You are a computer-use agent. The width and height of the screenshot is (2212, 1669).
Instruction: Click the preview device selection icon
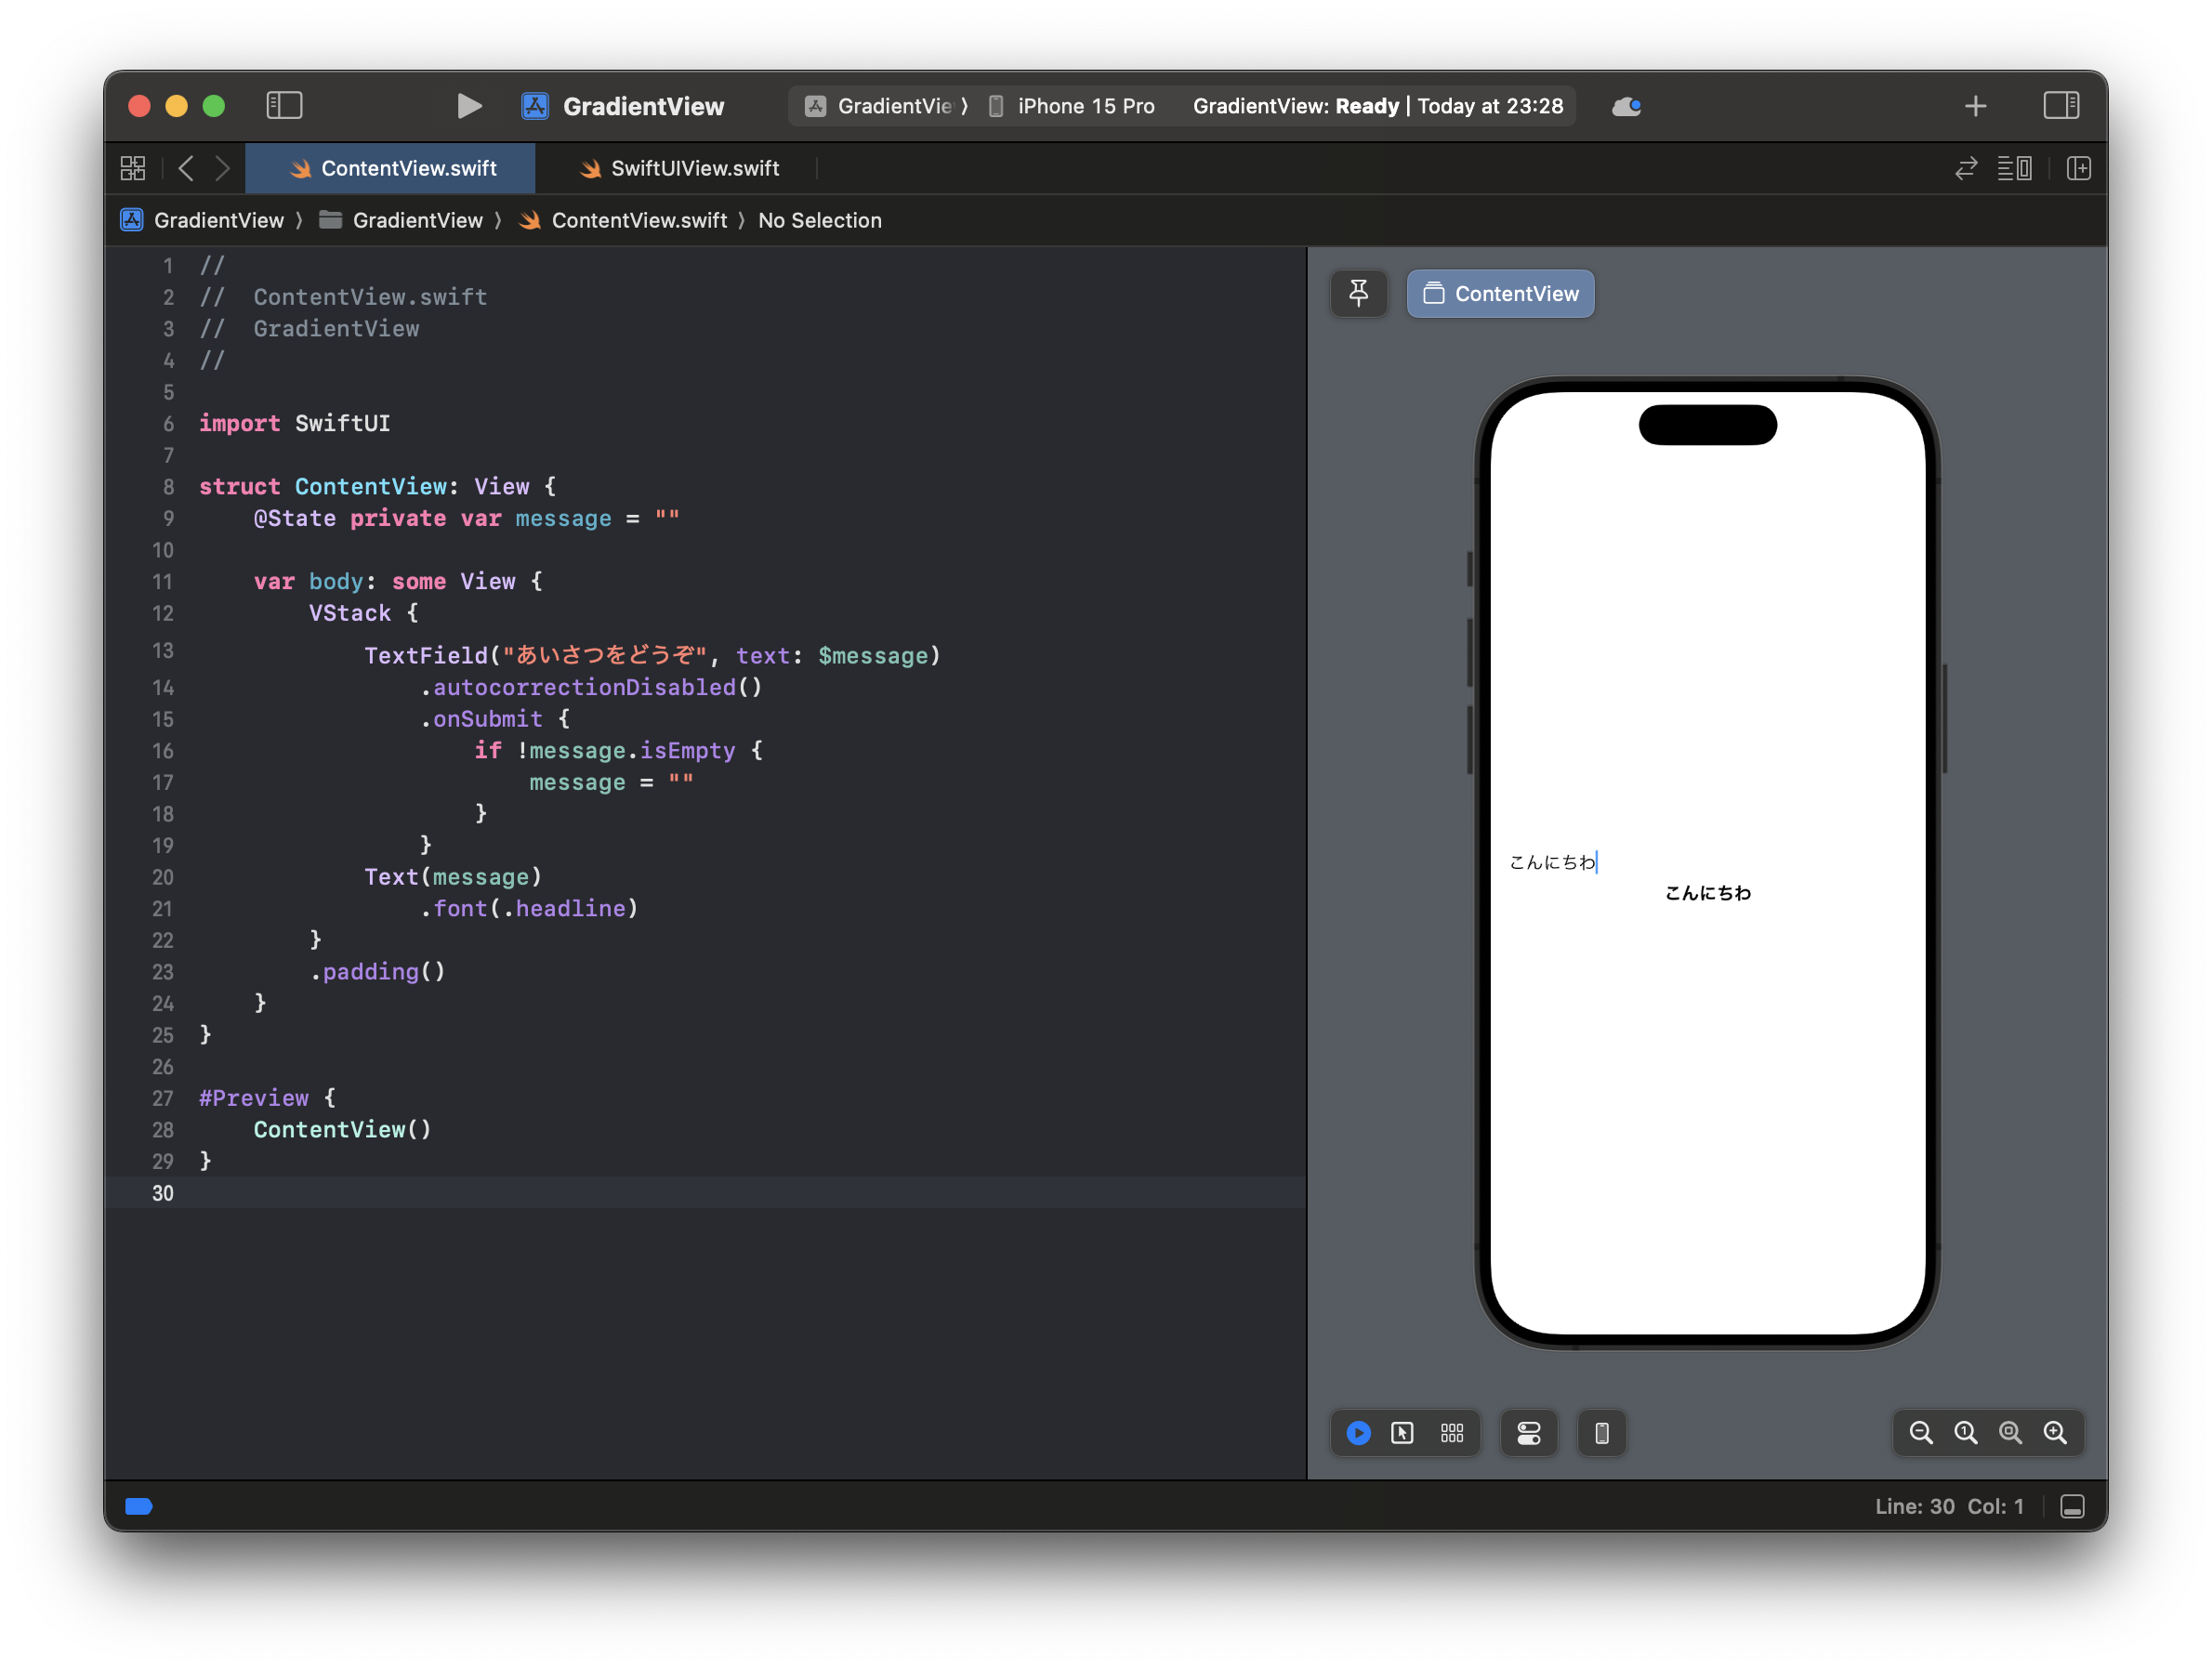[1601, 1433]
